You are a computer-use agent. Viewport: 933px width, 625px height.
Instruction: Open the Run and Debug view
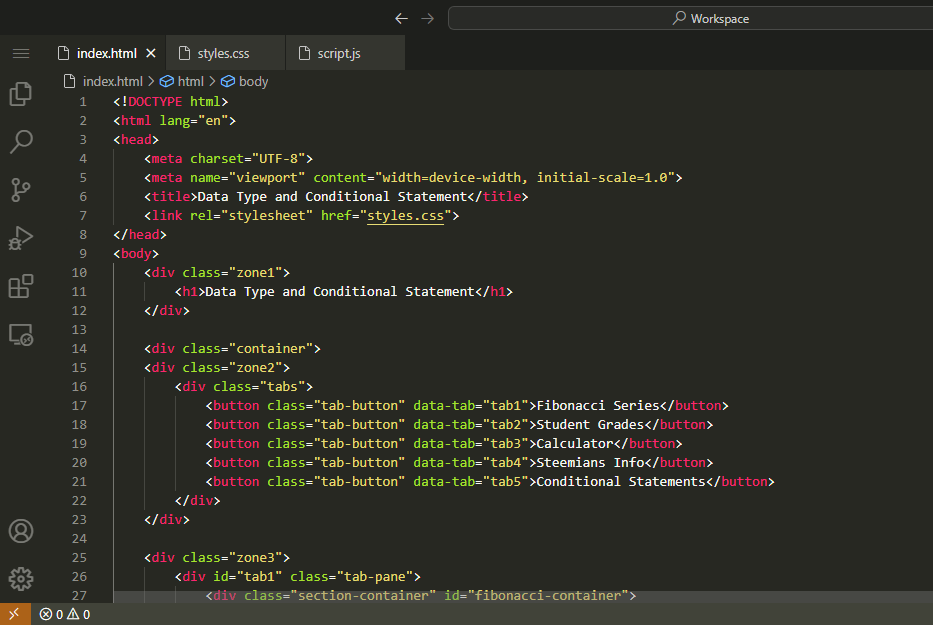[x=21, y=238]
